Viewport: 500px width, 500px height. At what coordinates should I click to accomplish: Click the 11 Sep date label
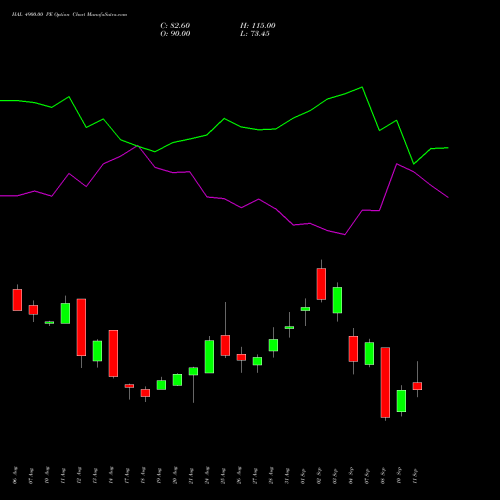[x=415, y=475]
